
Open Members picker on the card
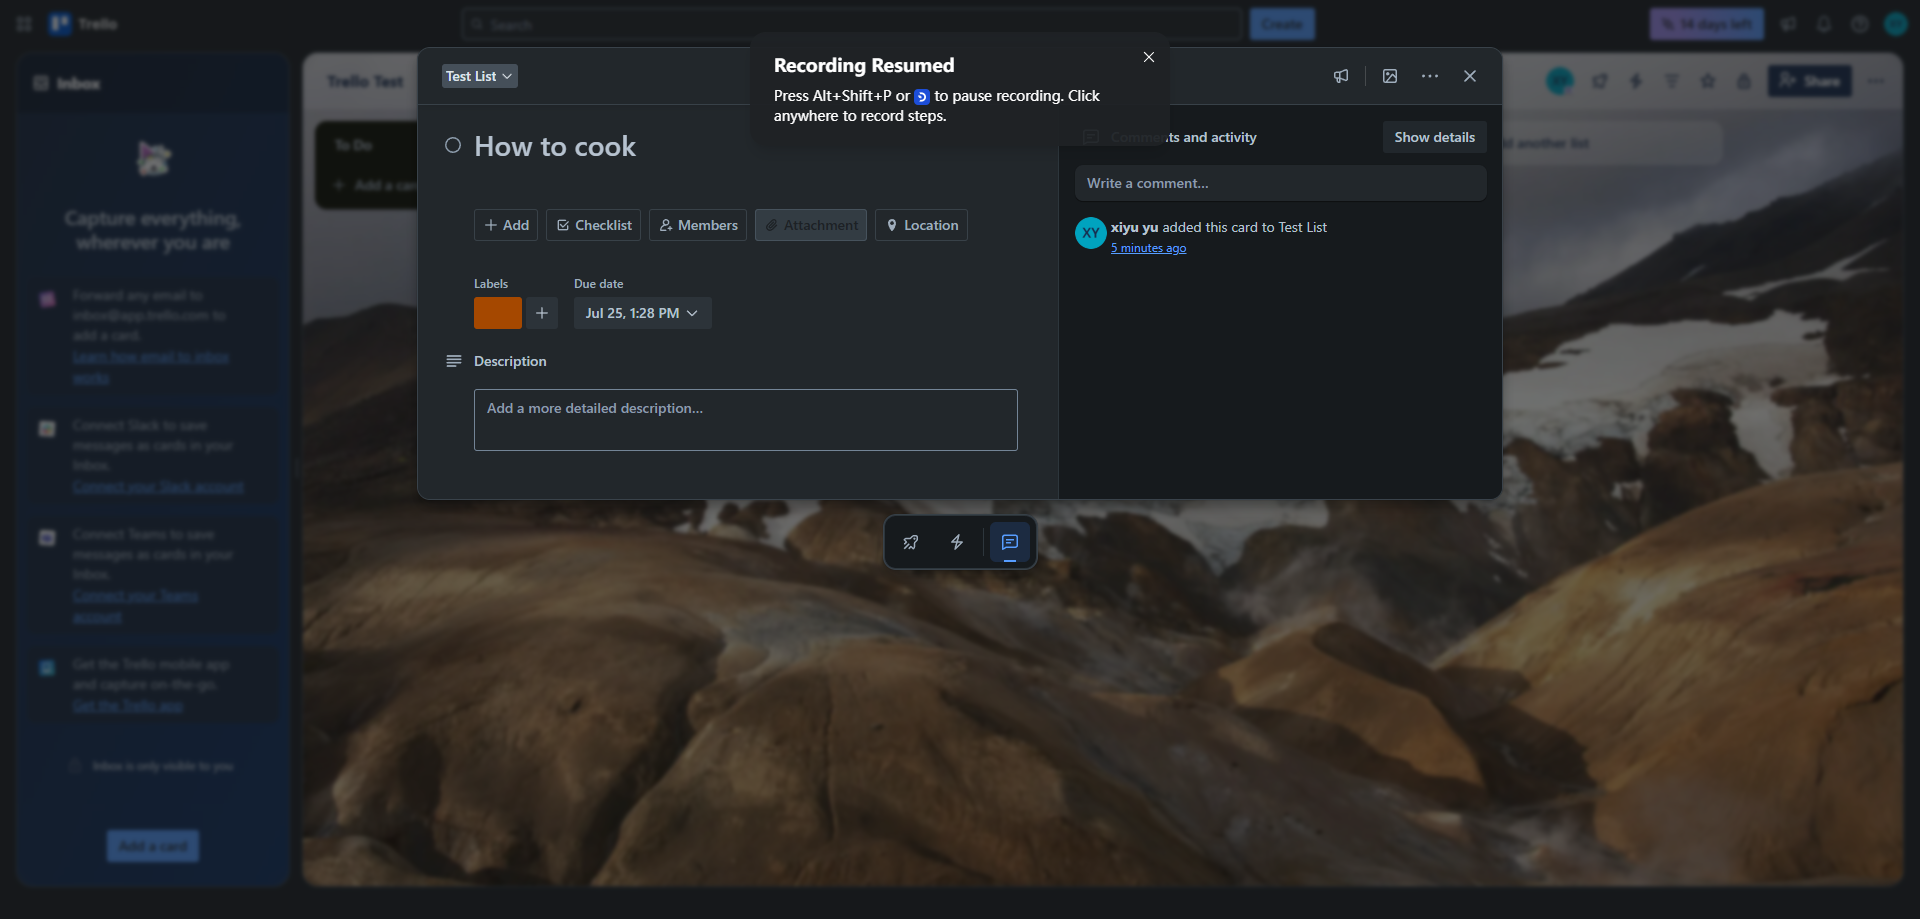pos(698,225)
